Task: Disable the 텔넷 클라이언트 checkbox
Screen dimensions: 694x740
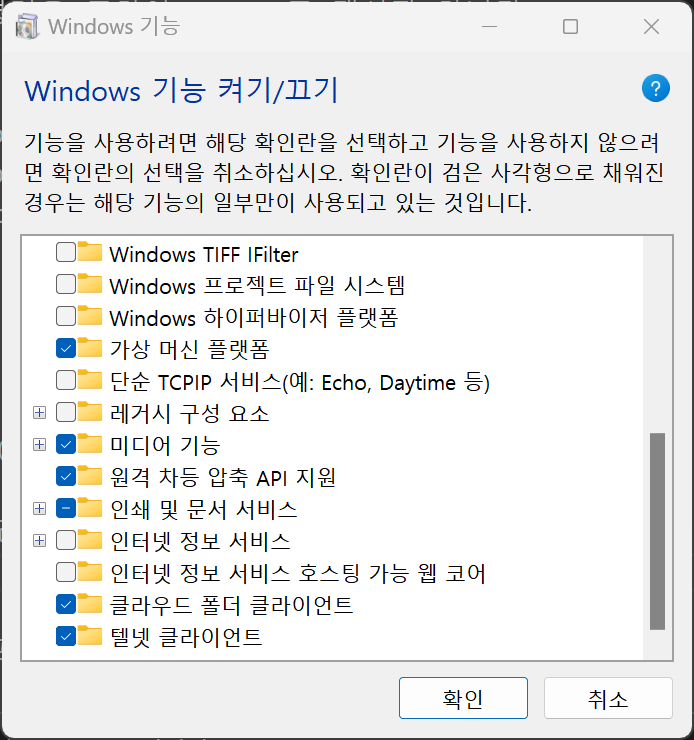Action: (x=66, y=636)
